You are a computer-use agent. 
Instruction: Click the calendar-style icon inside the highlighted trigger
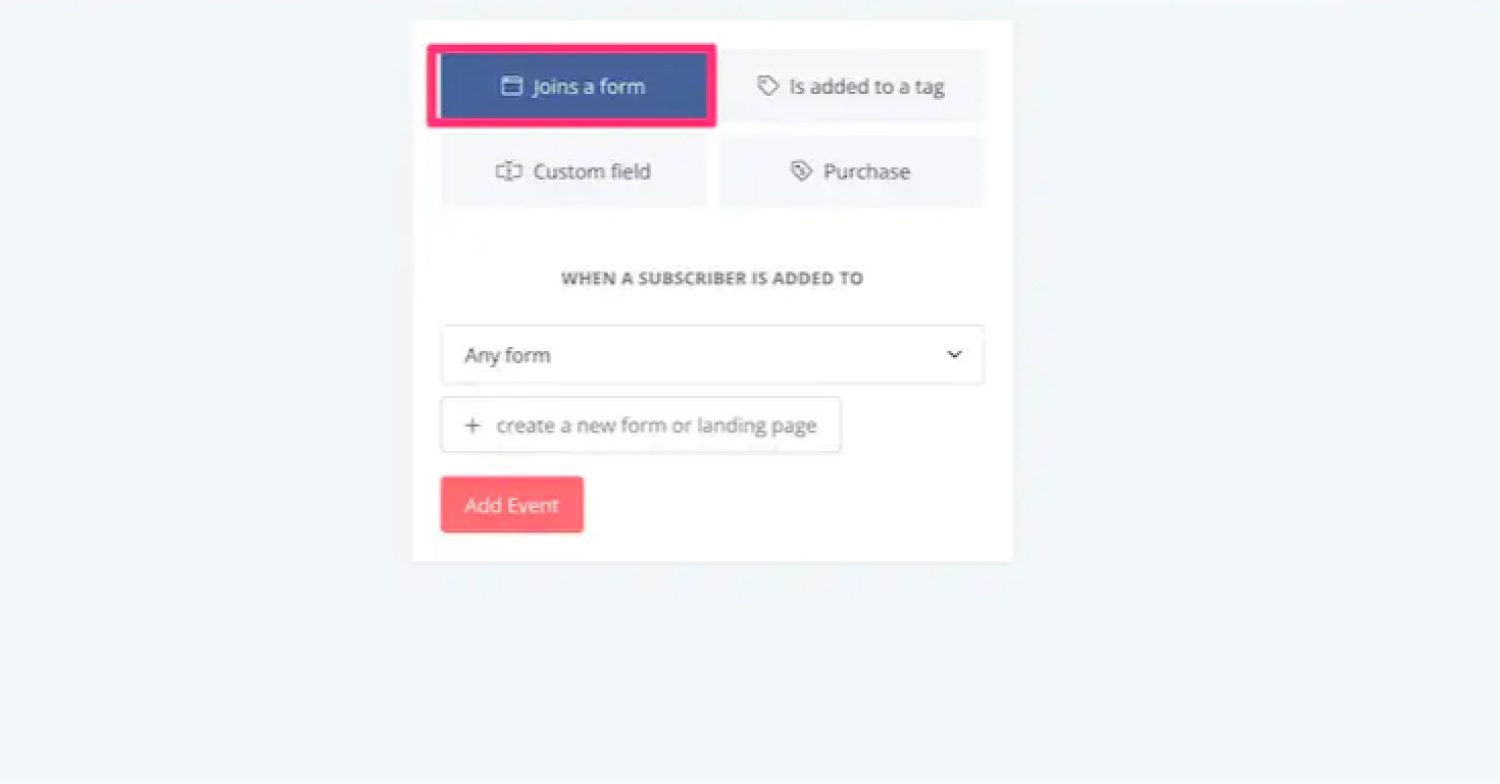pyautogui.click(x=514, y=86)
